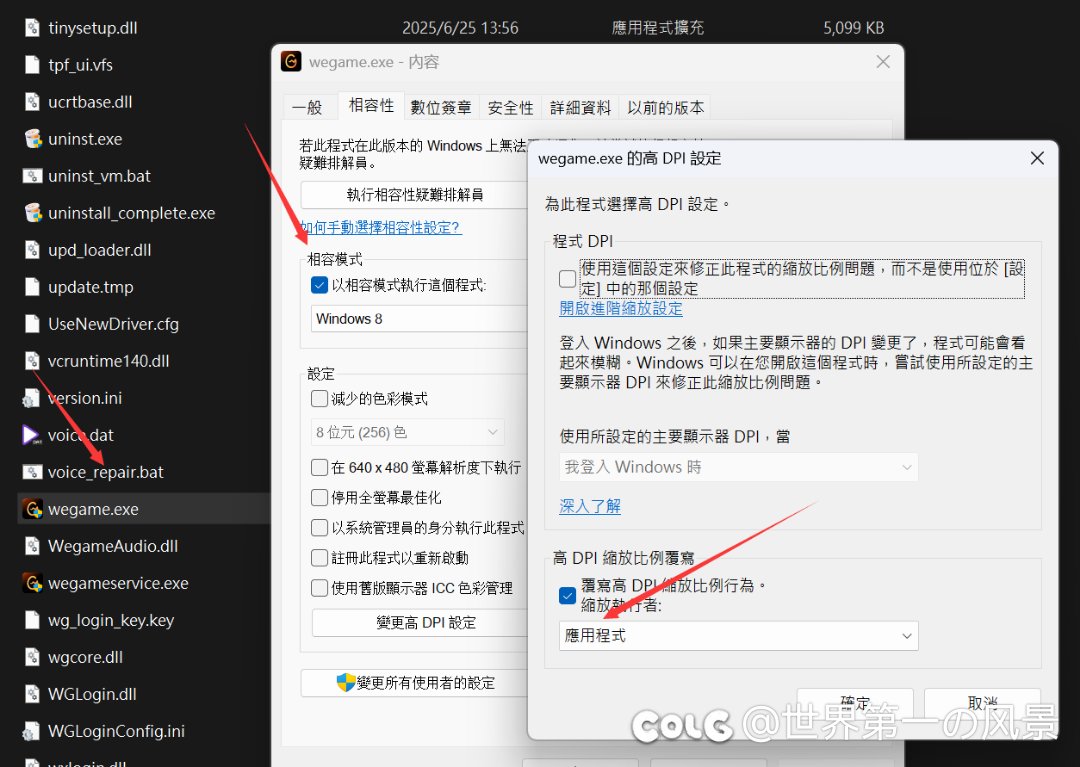Click the wegameservice.exe file icon

point(32,583)
